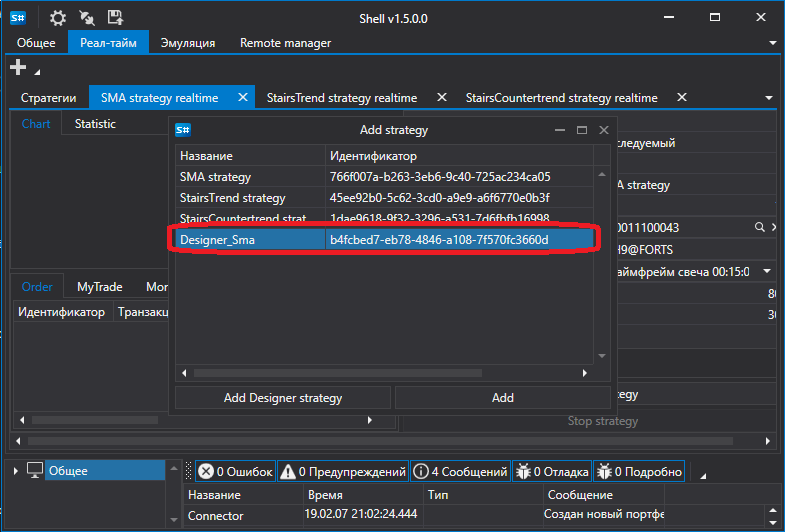Select the Order tab

click(37, 287)
